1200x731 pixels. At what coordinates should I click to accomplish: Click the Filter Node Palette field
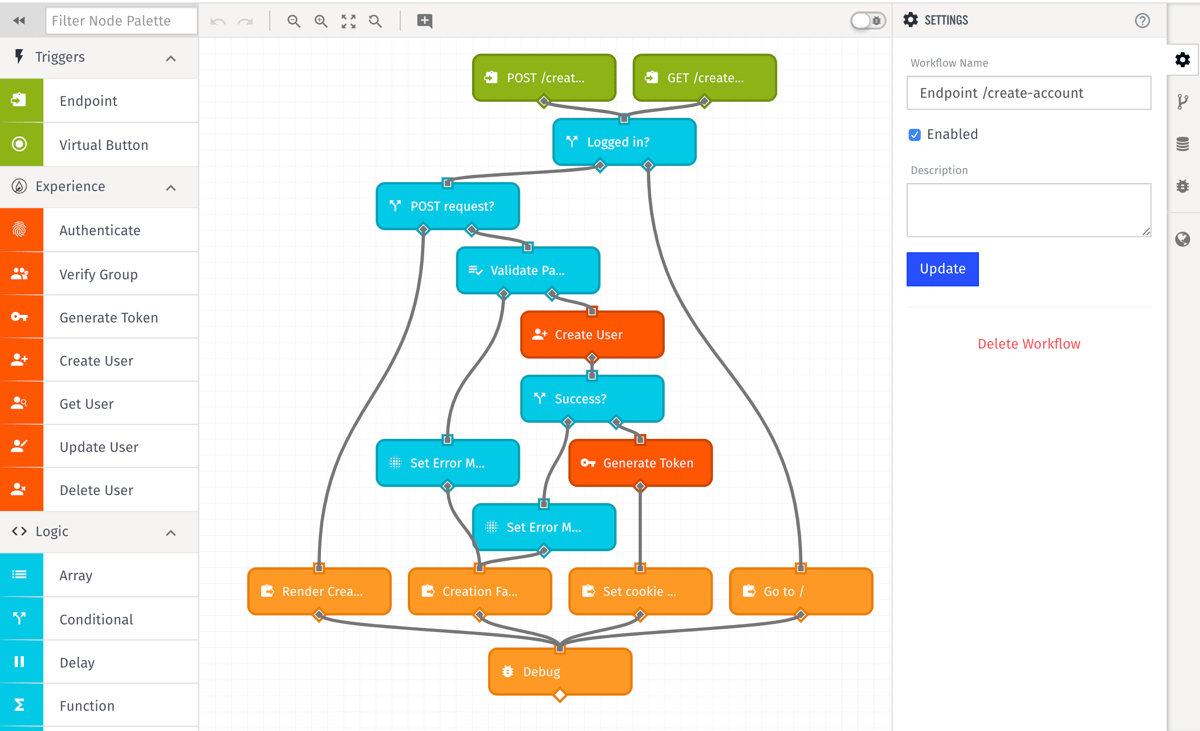pos(122,20)
